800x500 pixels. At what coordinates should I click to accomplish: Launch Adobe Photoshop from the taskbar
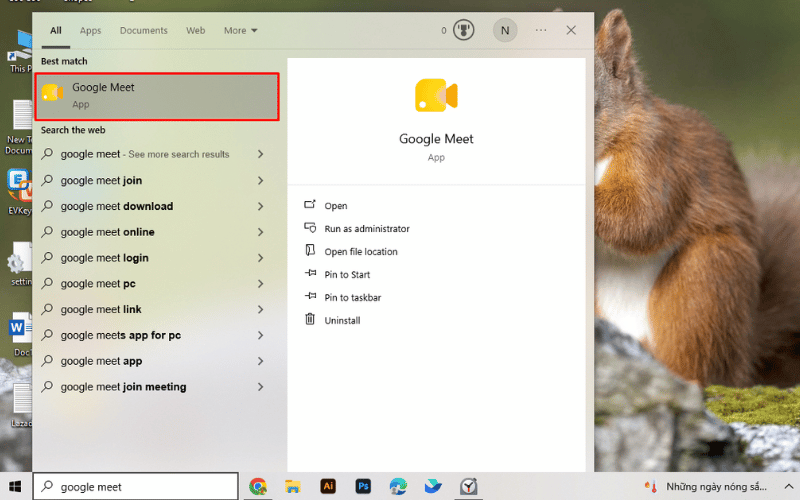[363, 486]
